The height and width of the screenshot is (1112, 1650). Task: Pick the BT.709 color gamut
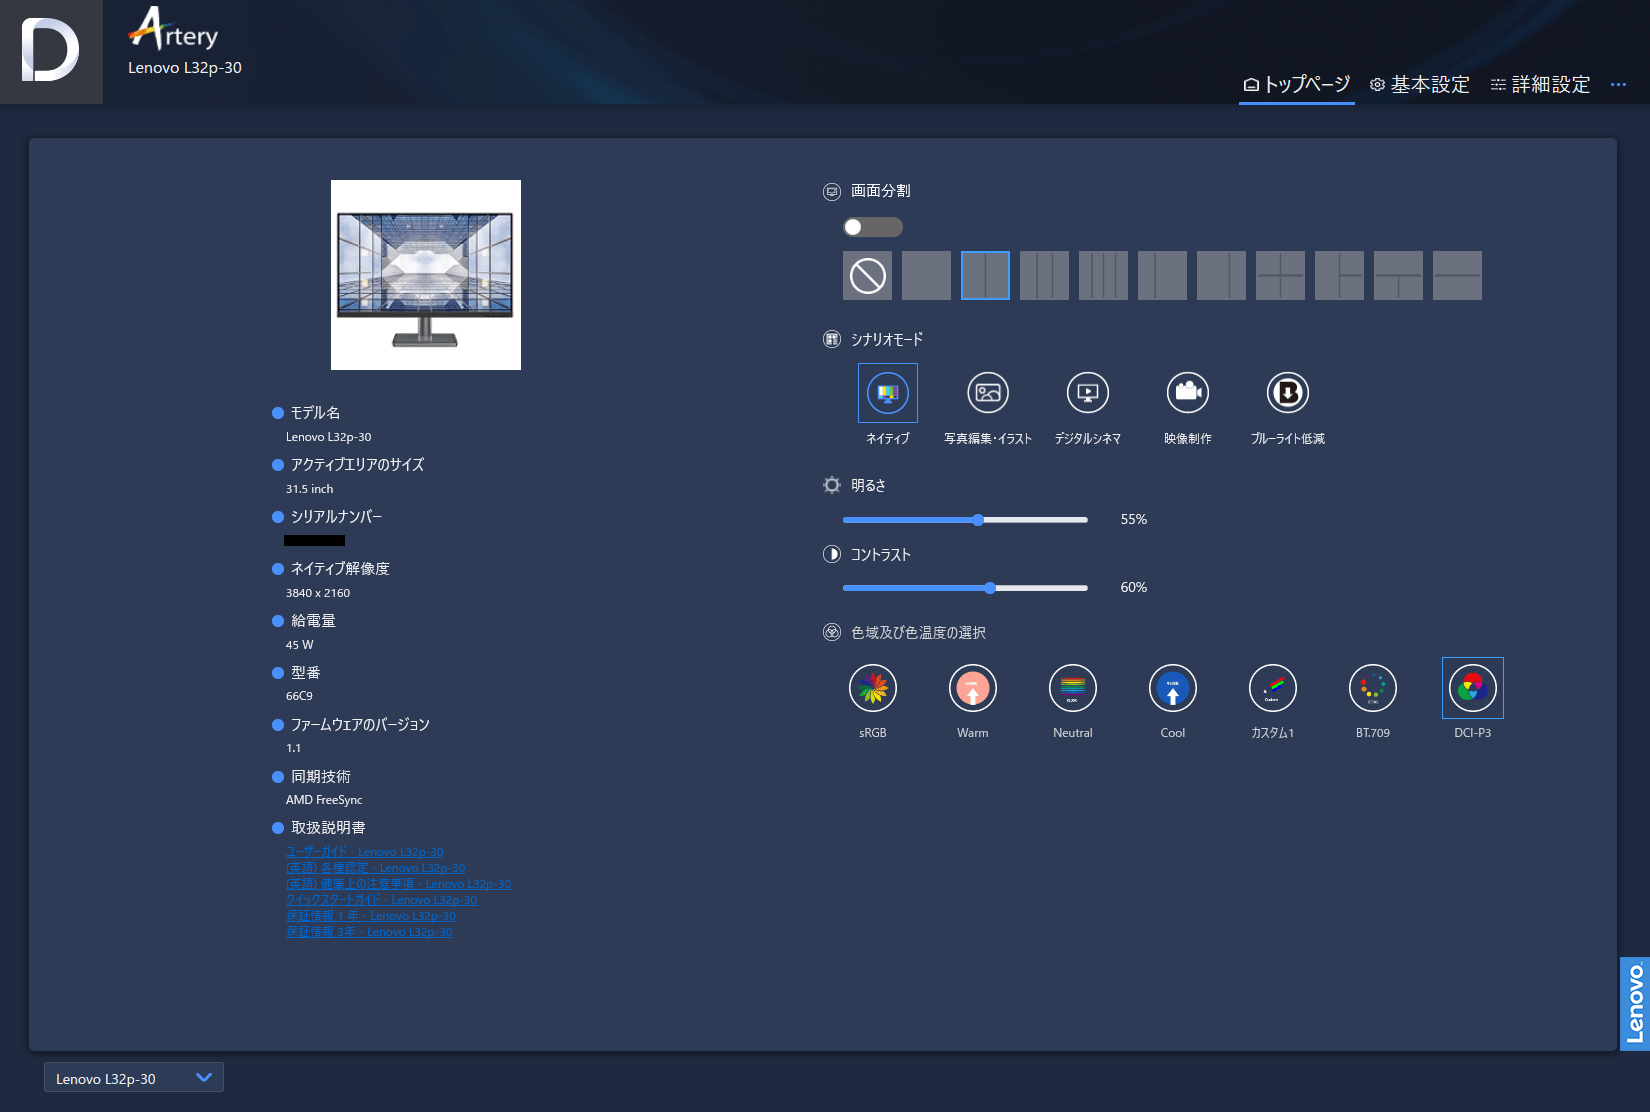coord(1372,689)
